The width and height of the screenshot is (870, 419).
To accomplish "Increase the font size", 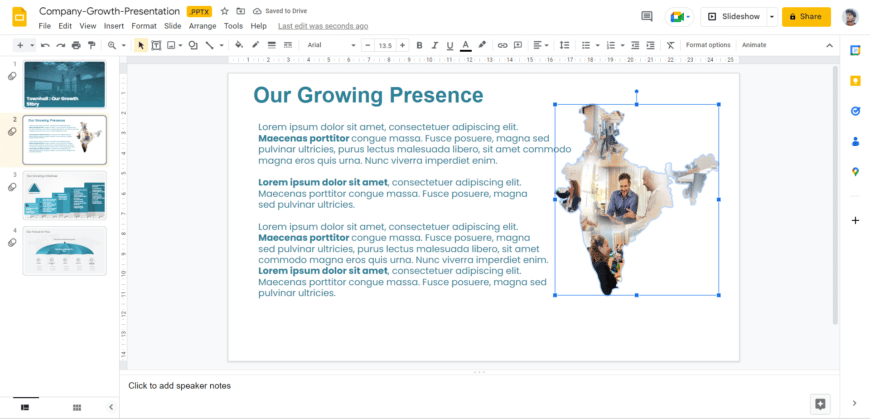I will pos(403,45).
